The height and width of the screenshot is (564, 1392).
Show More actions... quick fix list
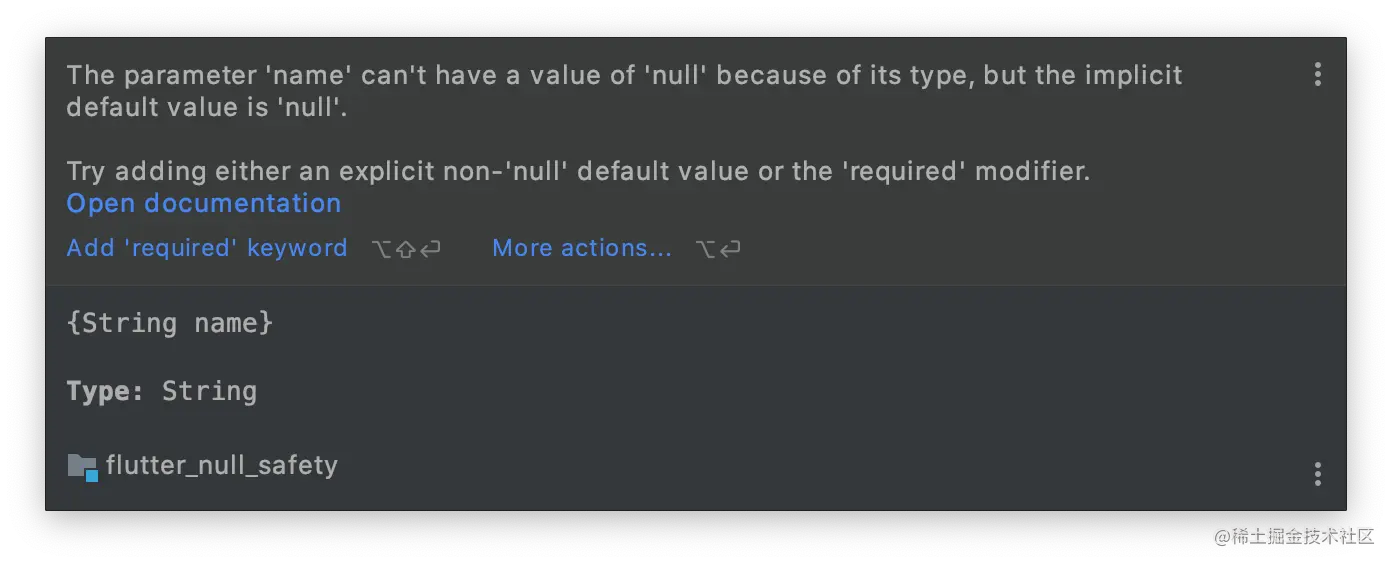[582, 248]
